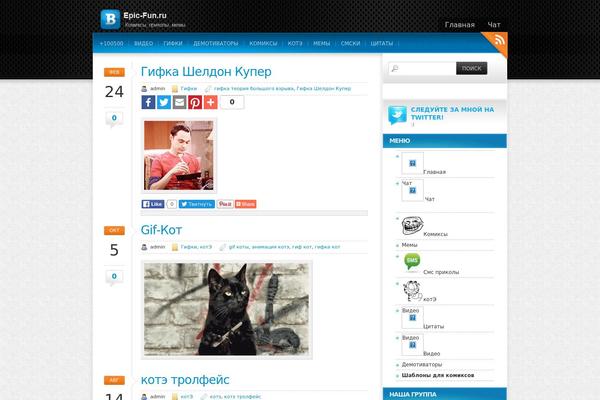
Task: Click the broken image icon beside Цитаты
Action: pyautogui.click(x=412, y=318)
